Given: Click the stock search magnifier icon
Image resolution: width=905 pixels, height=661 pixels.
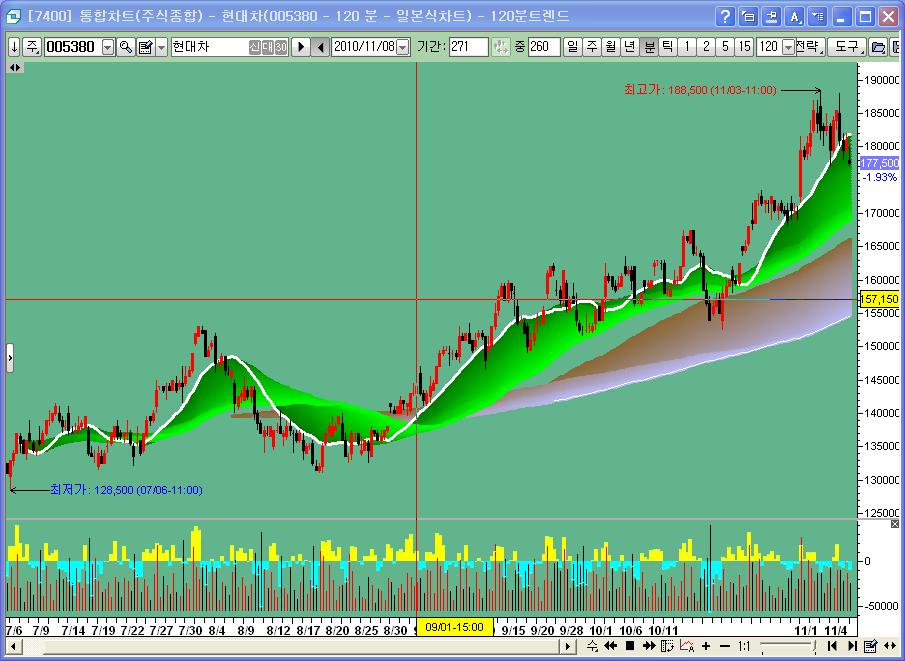Looking at the screenshot, I should pos(126,47).
